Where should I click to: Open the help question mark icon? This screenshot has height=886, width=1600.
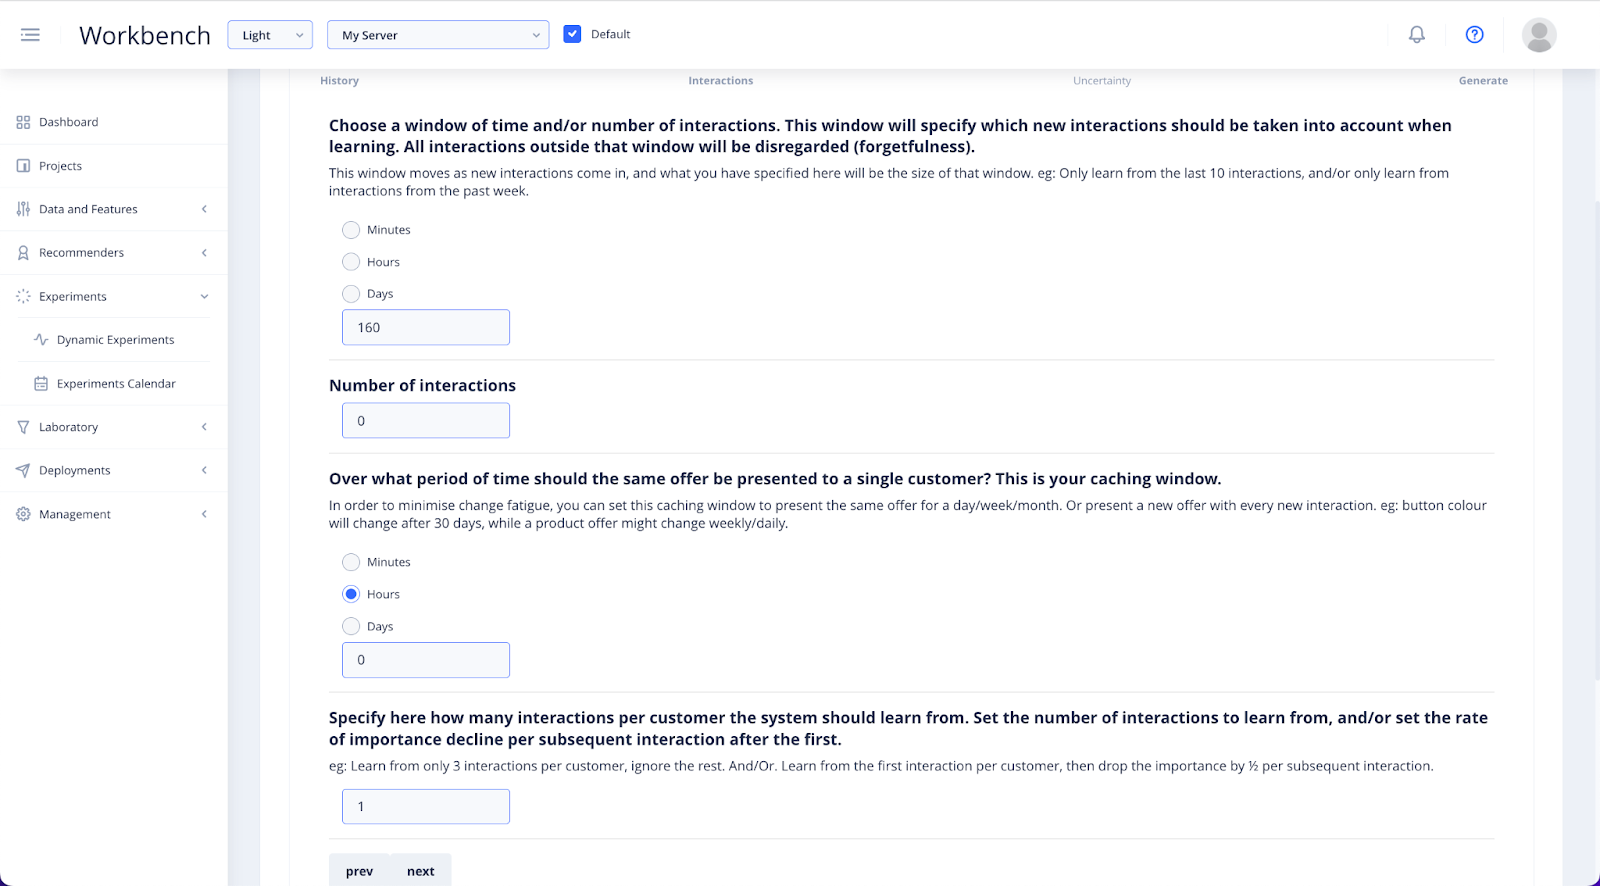[1474, 35]
